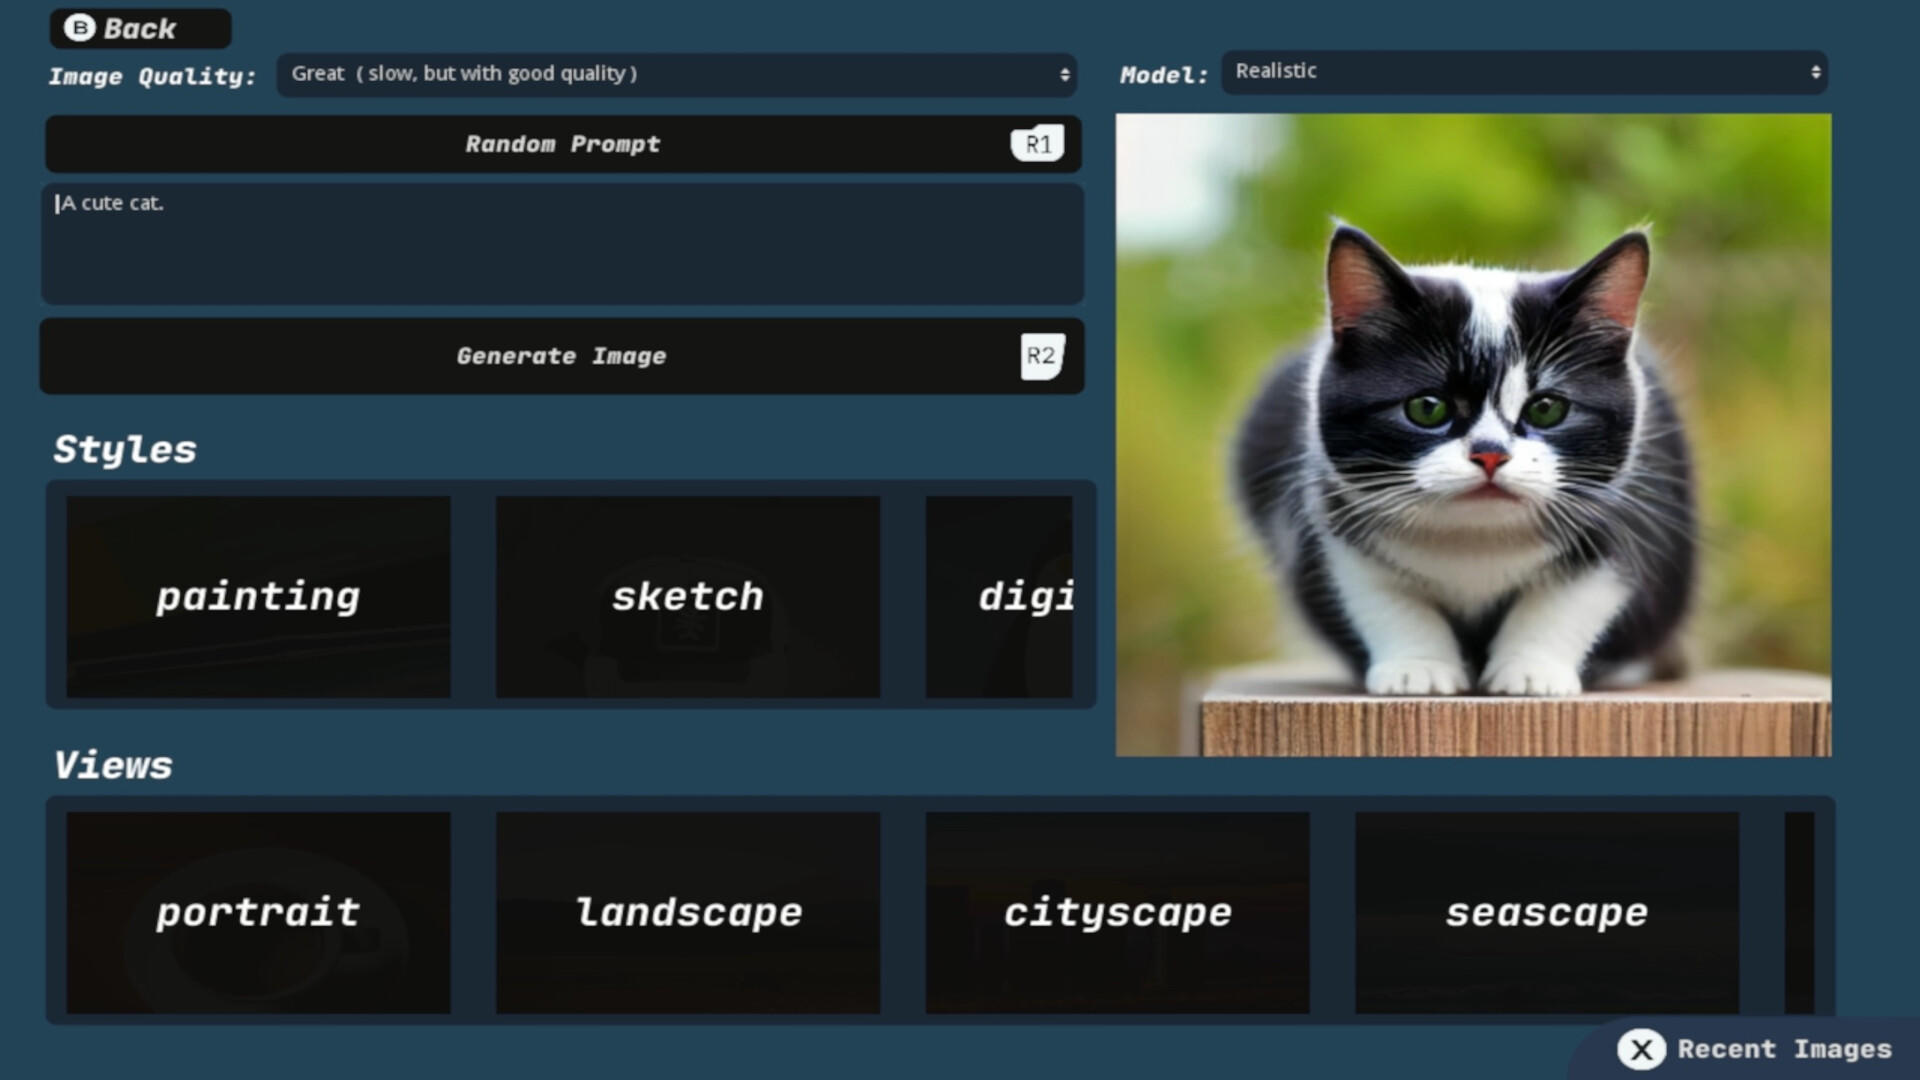Open the Image Quality dropdown
Viewport: 1920px width, 1080px height.
pyautogui.click(x=676, y=74)
